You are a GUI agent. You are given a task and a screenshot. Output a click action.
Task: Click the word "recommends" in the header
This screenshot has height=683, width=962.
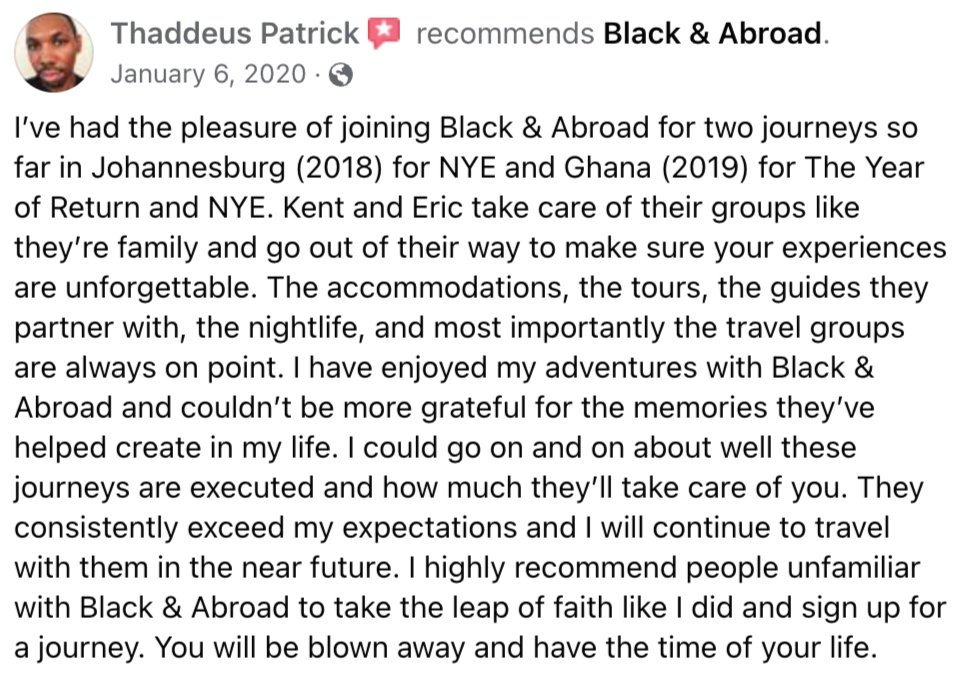coord(505,34)
